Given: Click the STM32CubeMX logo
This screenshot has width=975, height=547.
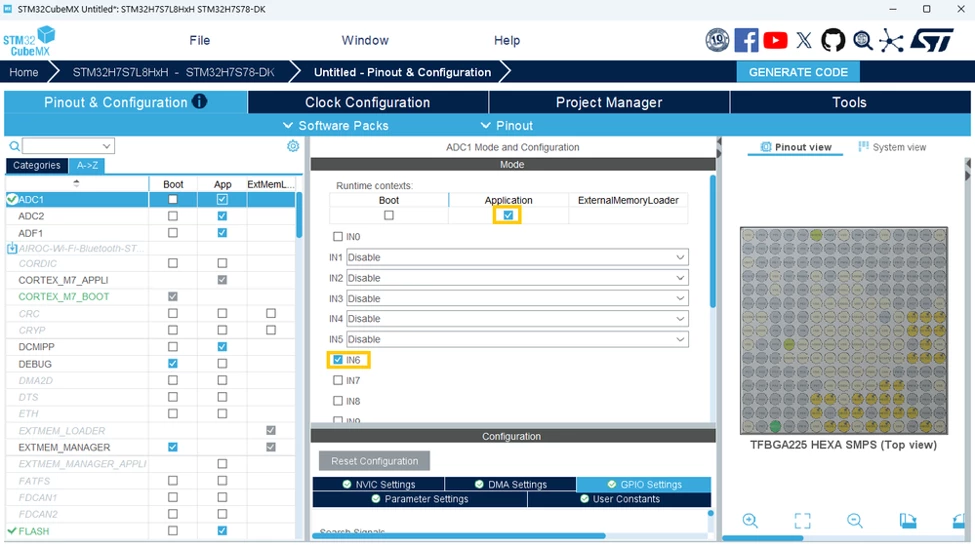Looking at the screenshot, I should [x=29, y=41].
